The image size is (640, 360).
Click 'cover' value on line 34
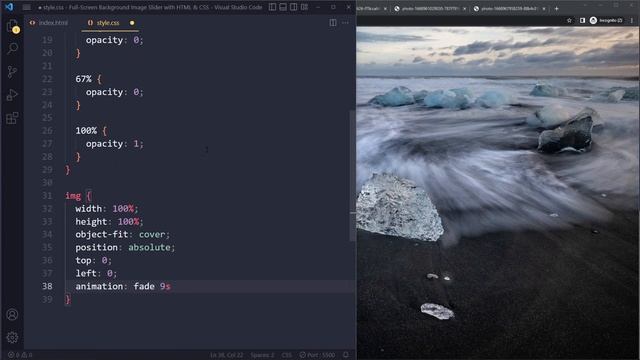[x=152, y=234]
